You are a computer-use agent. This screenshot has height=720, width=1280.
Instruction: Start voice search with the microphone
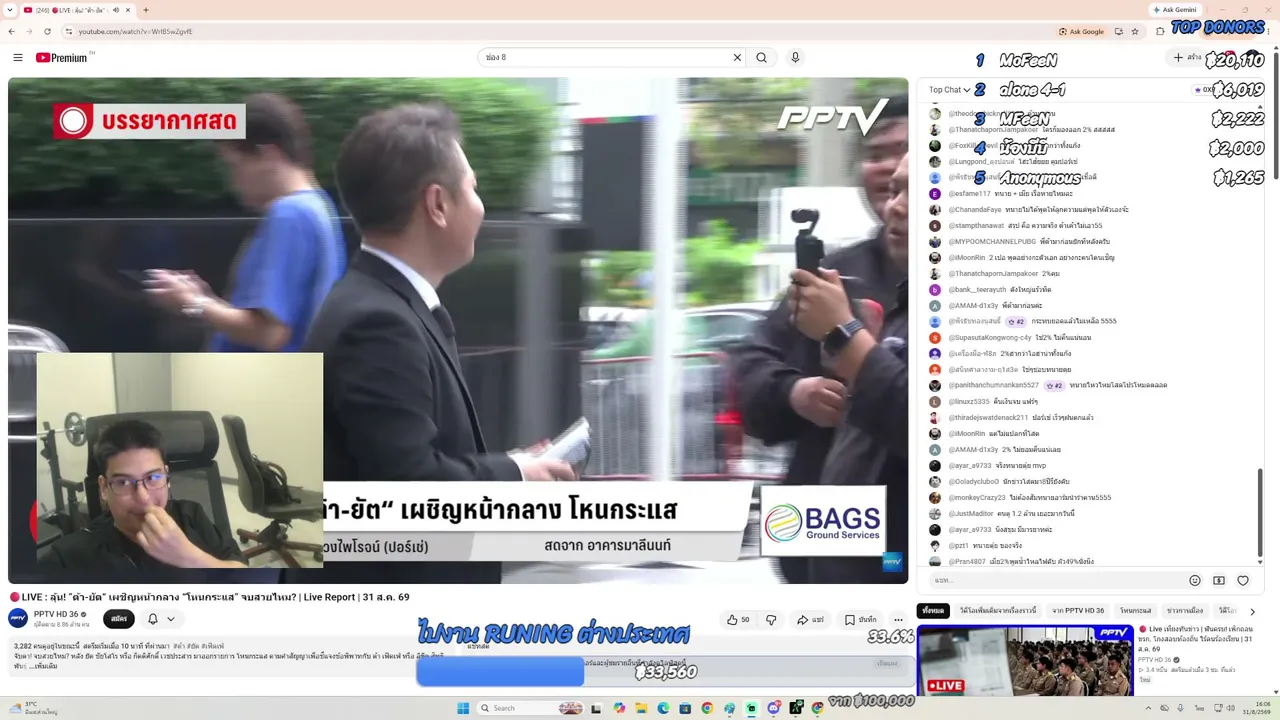click(795, 58)
